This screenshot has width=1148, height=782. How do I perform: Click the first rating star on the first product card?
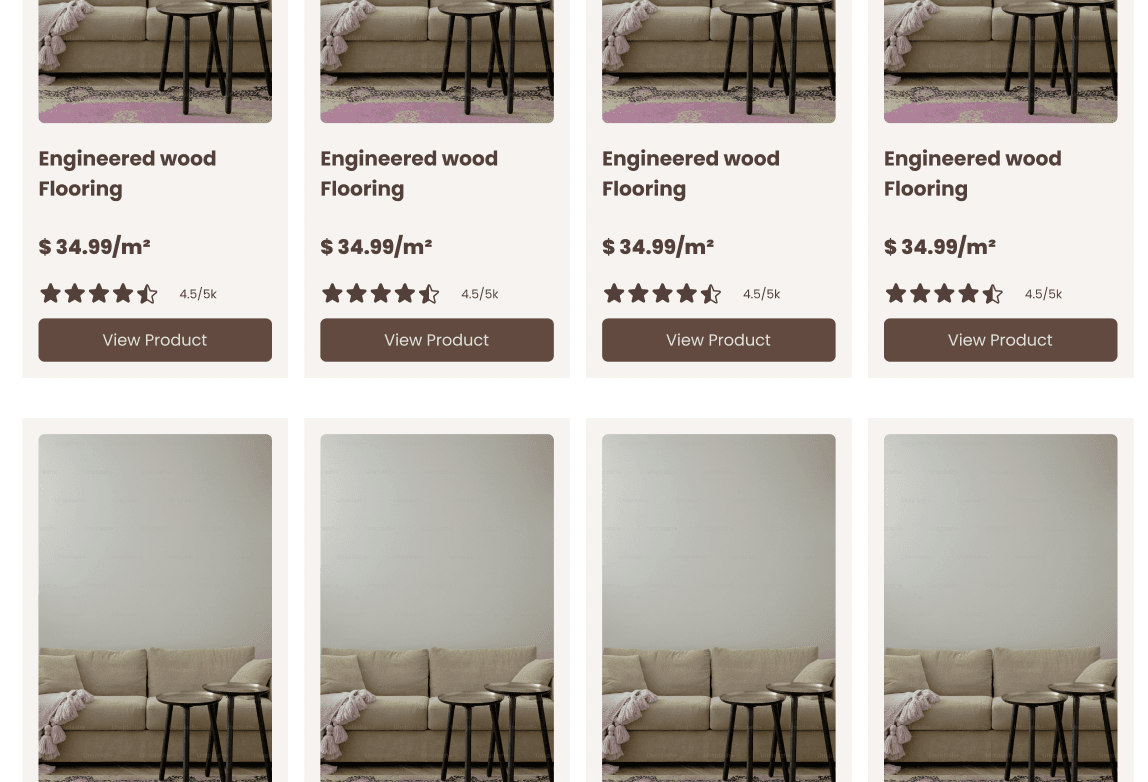50,293
